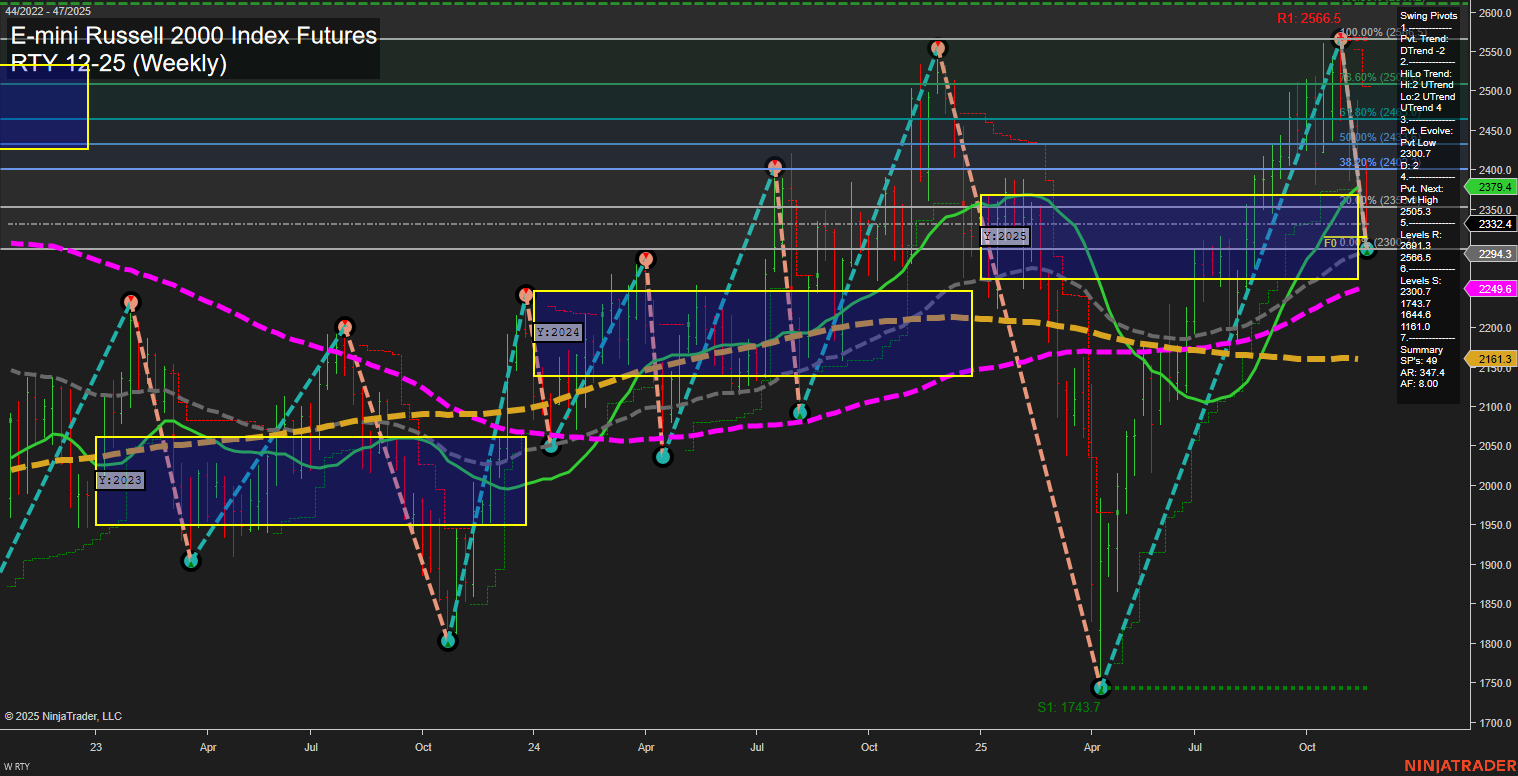Click the Y:2023 yearly range label
Viewport: 1518px width, 776px height.
coord(121,481)
